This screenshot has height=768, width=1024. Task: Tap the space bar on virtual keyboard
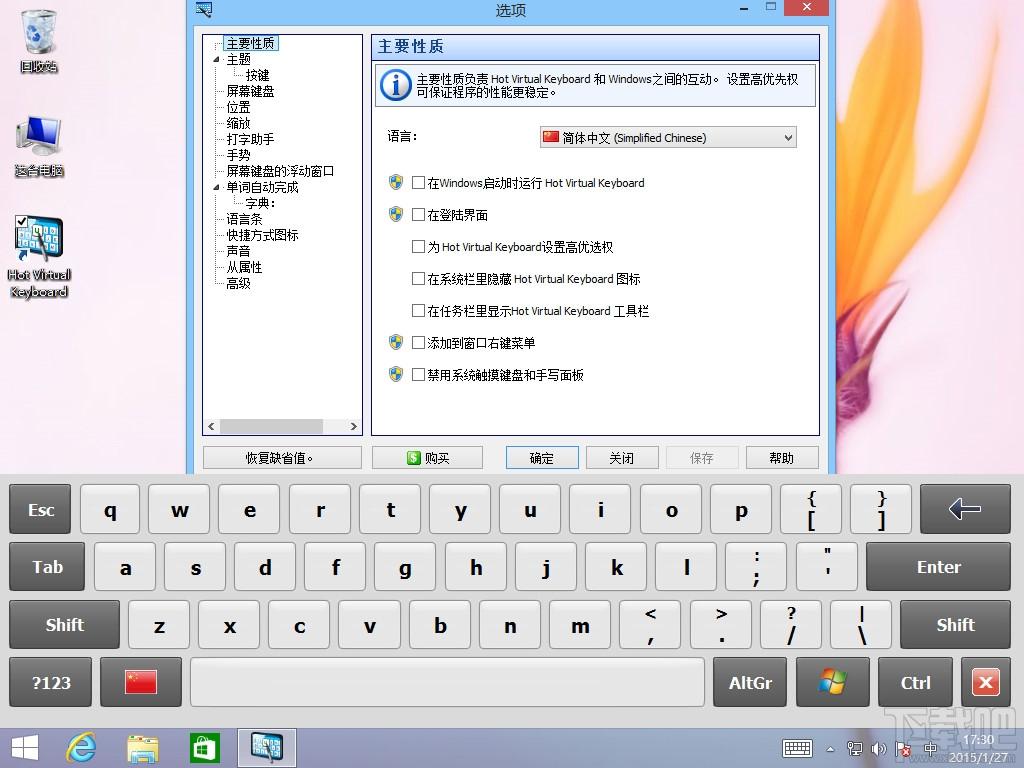point(447,682)
